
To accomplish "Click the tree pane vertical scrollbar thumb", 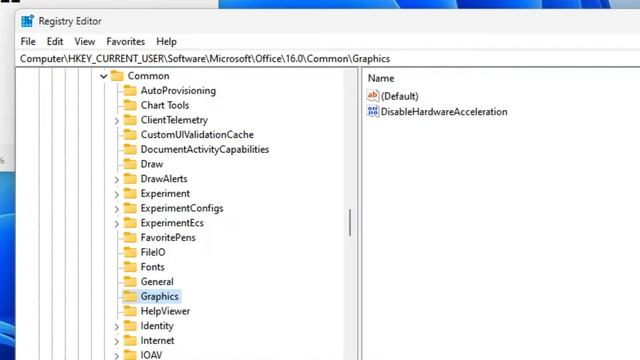I will point(350,222).
